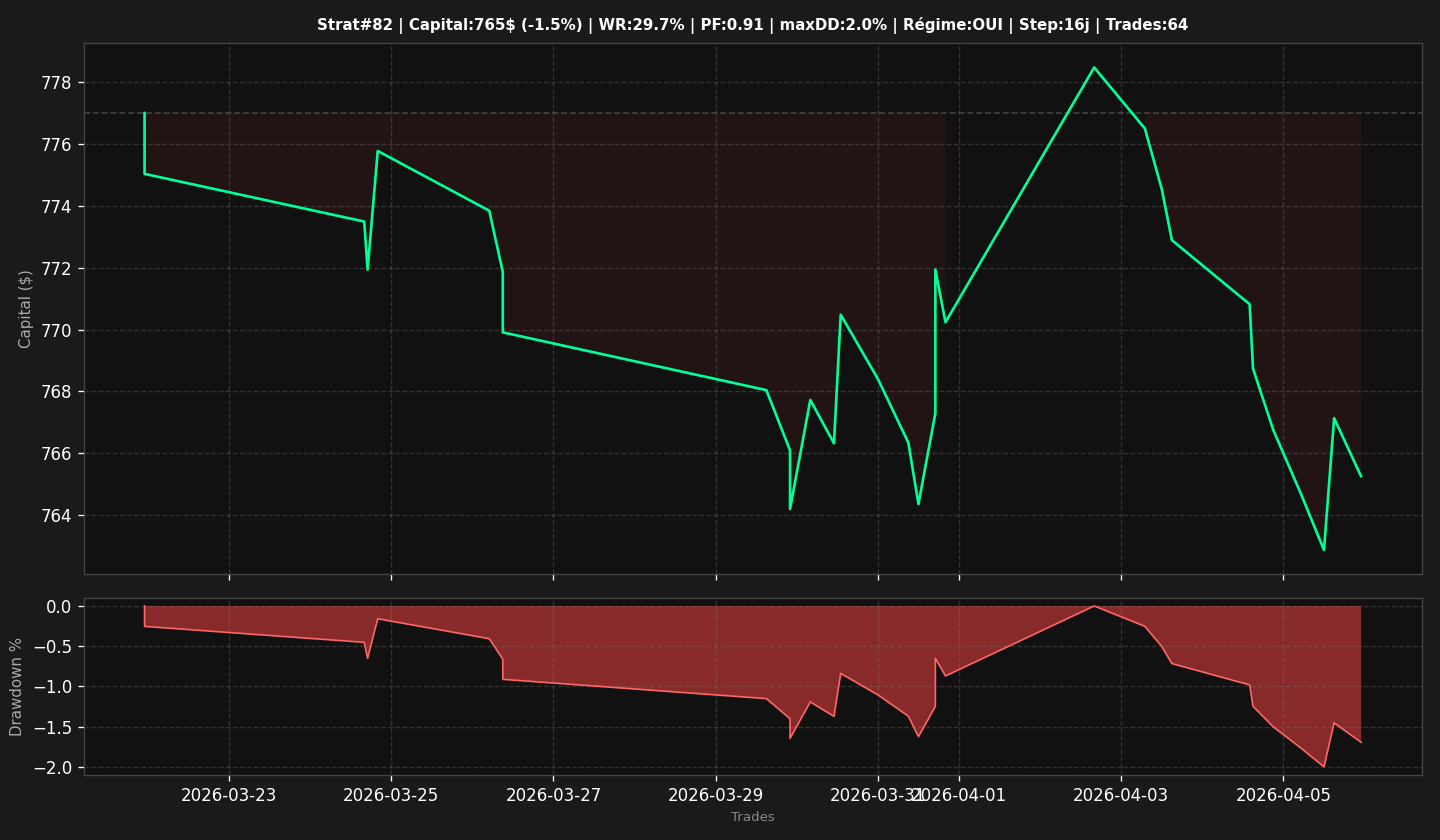The image size is (1440, 840).
Task: Click the chart title starting 'Strat#82'
Action: 752,25
